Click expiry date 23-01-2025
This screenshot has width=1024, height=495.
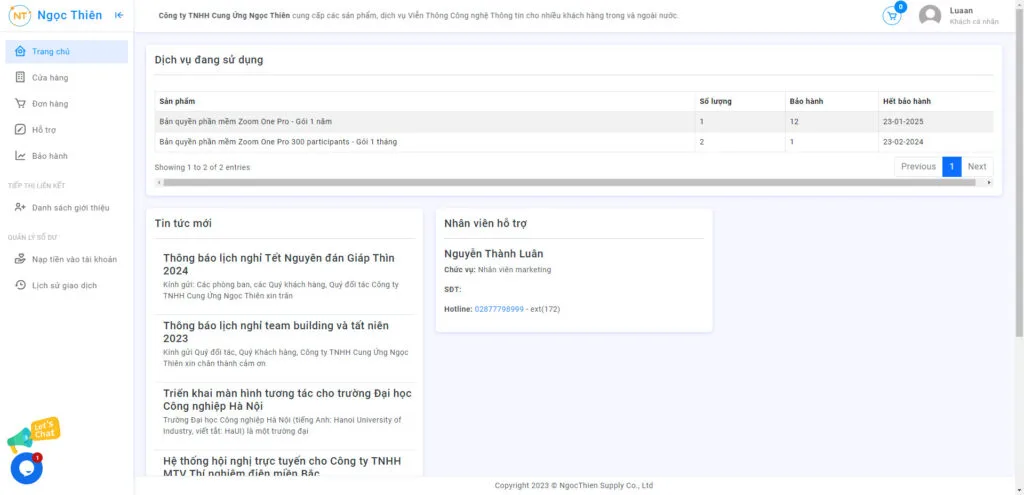tap(903, 121)
